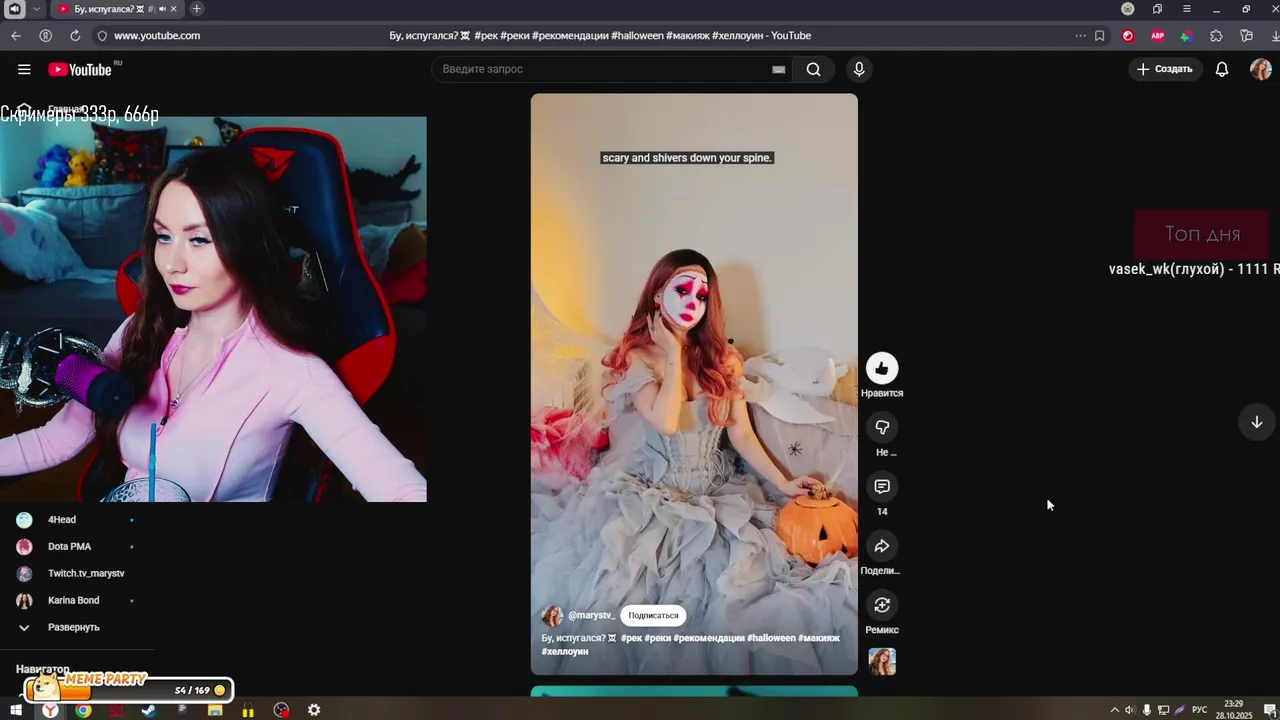This screenshot has height=720, width=1280.
Task: Go to next Short with down arrow
Action: (x=1256, y=422)
